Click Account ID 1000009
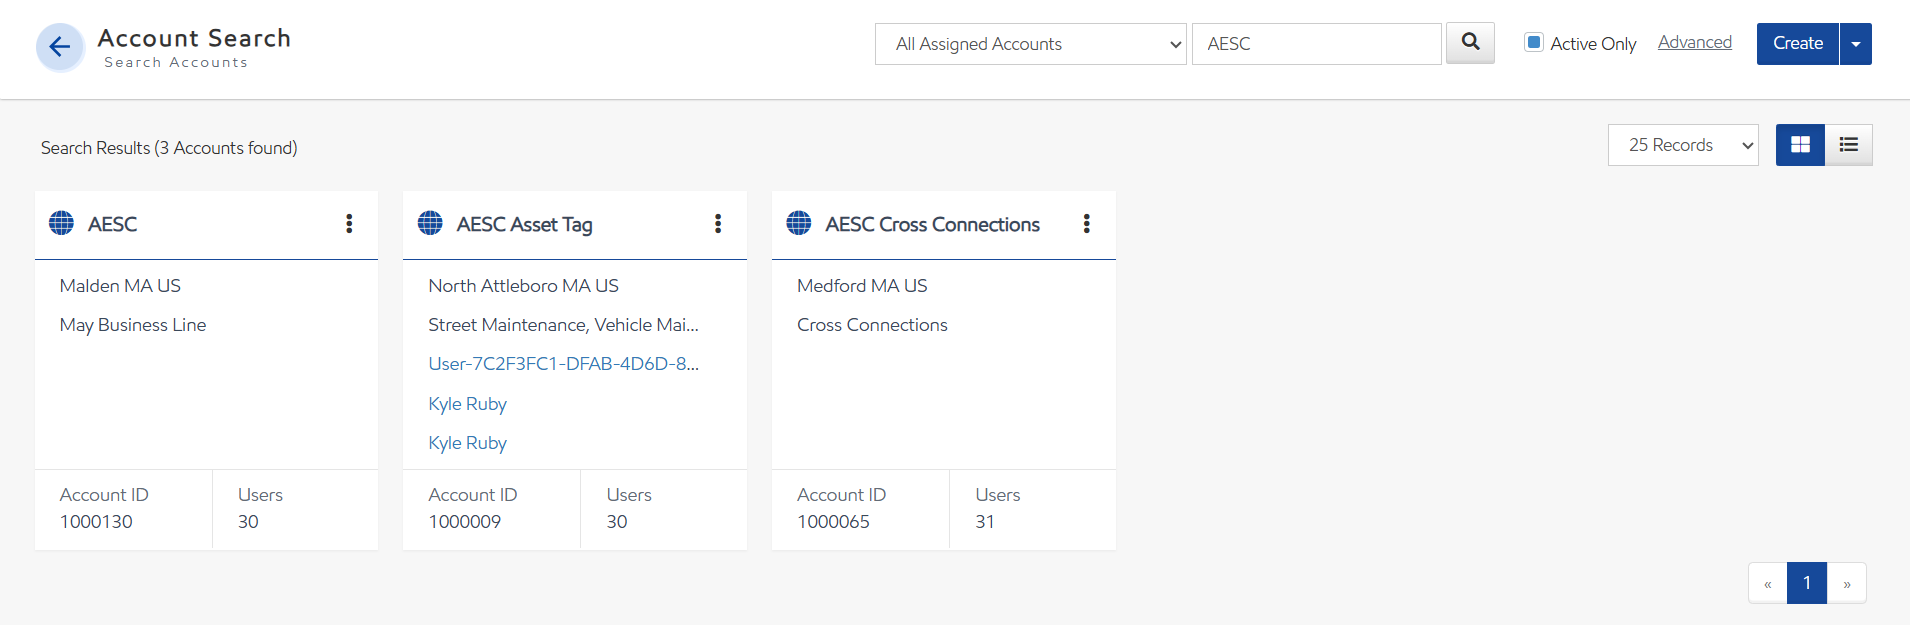 click(465, 522)
